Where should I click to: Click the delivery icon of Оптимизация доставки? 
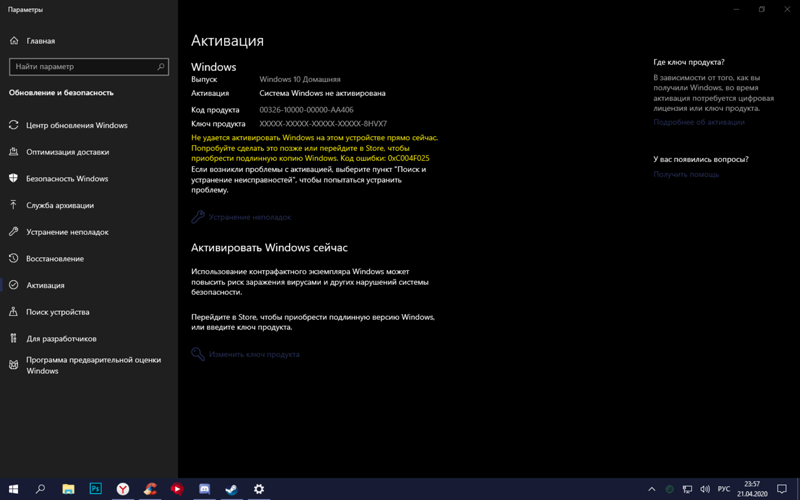tap(14, 152)
